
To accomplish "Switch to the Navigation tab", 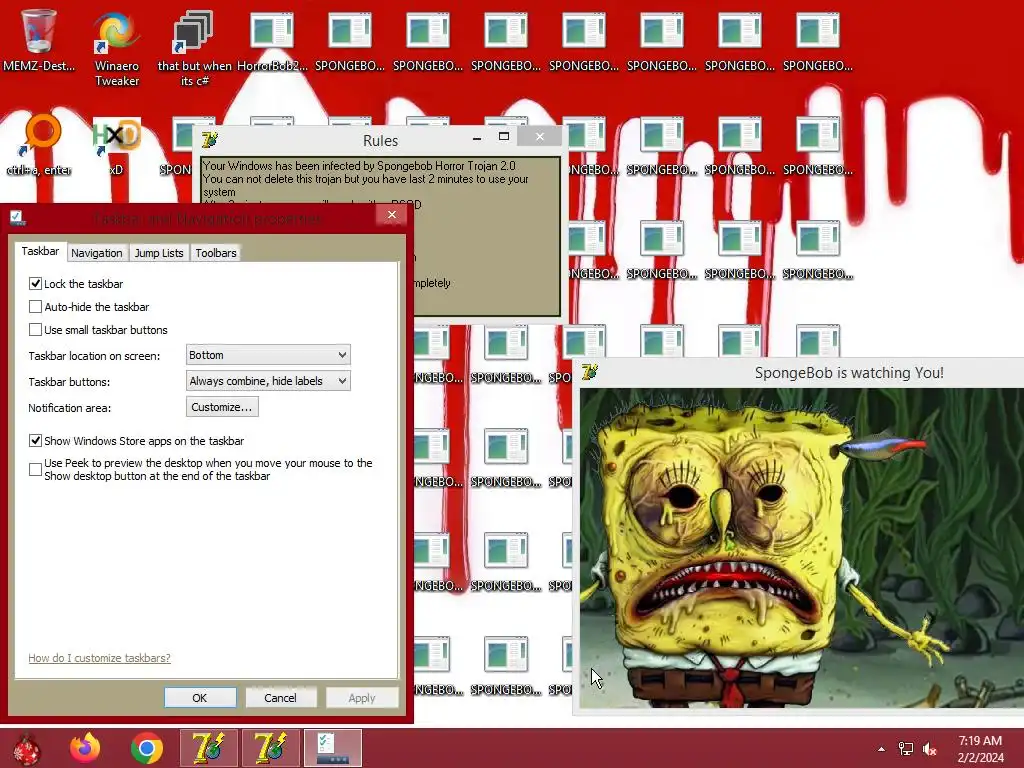I will [97, 253].
